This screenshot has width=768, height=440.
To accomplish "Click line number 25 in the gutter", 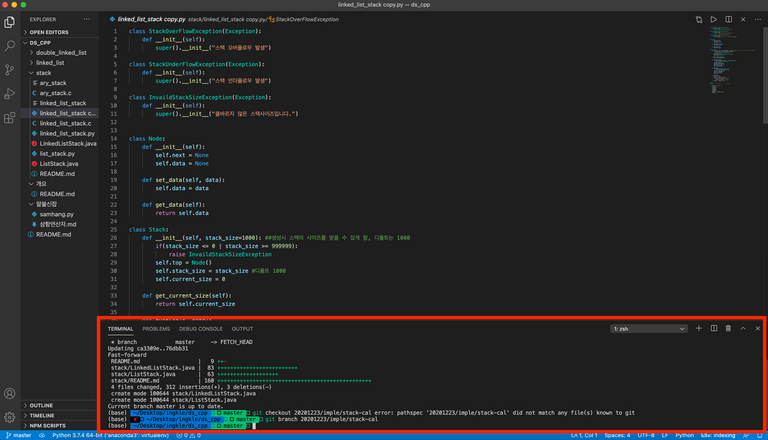I will pyautogui.click(x=114, y=229).
